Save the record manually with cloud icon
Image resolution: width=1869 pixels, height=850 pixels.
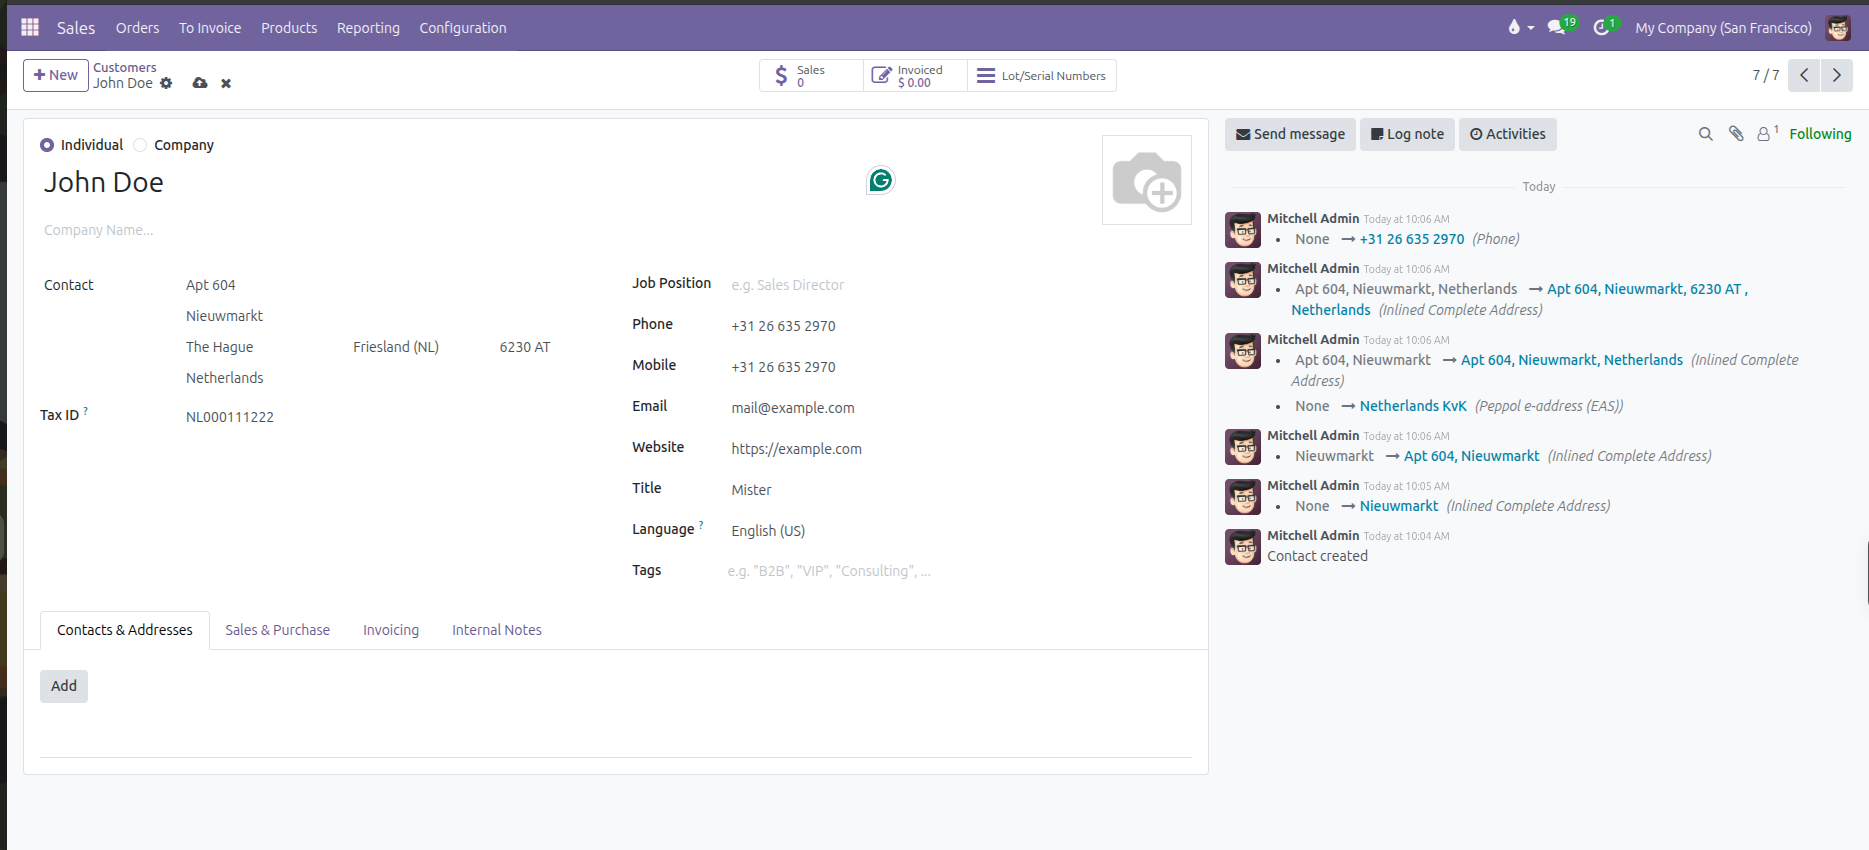pos(200,83)
